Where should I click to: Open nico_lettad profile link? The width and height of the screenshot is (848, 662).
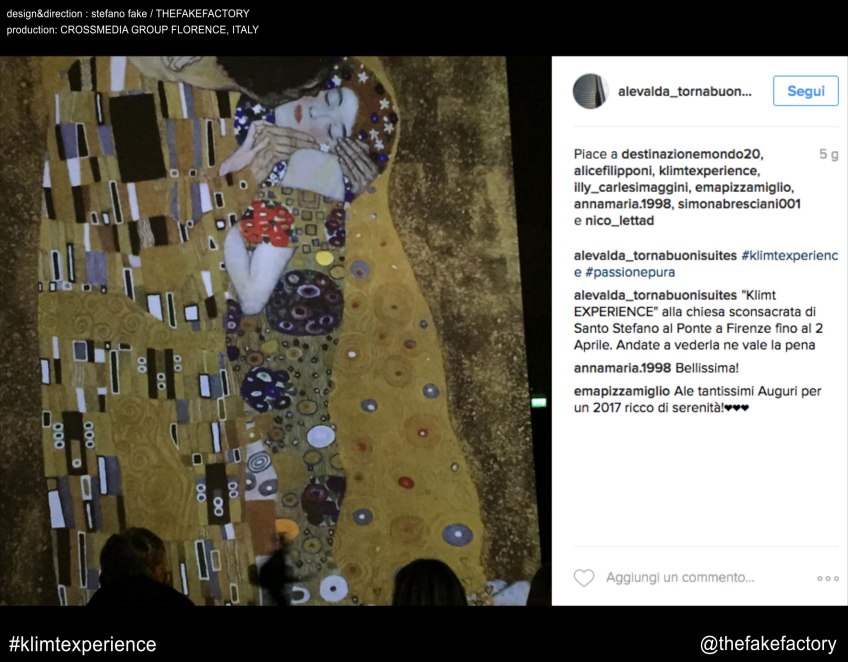click(x=620, y=221)
